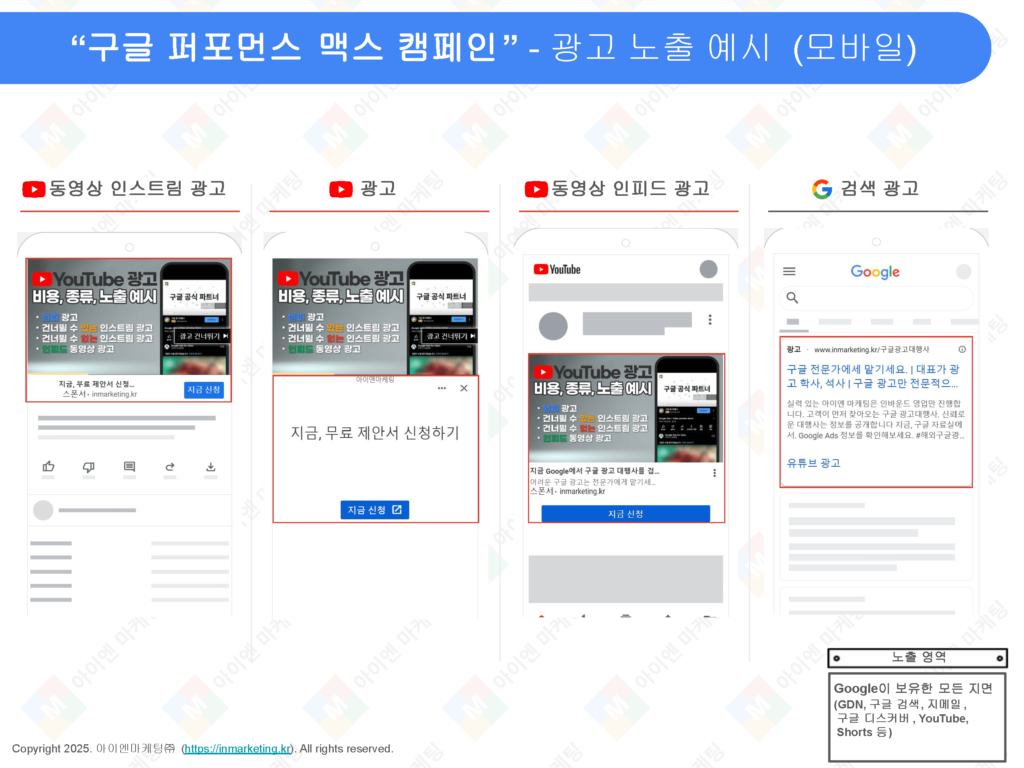The width and height of the screenshot is (1024, 768).
Task: Click the 스폰서 · inmarketing.kr label on the in-stream ad
Action: 100,394
